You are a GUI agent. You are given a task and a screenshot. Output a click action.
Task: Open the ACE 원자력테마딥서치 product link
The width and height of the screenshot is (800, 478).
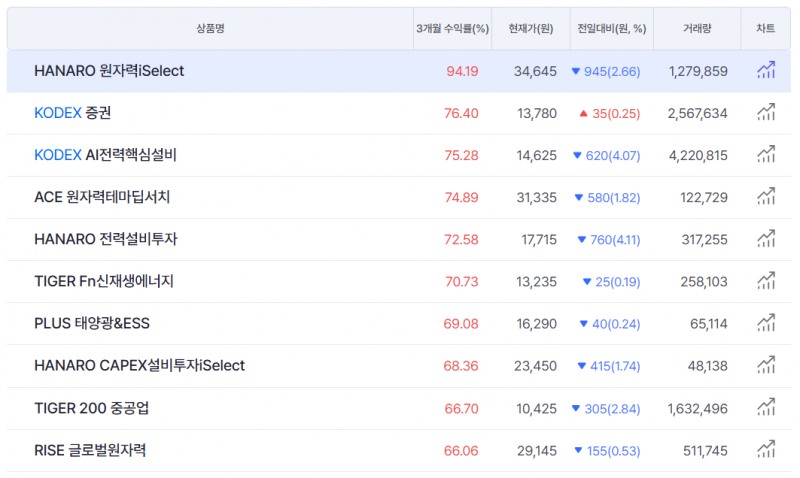coord(102,197)
